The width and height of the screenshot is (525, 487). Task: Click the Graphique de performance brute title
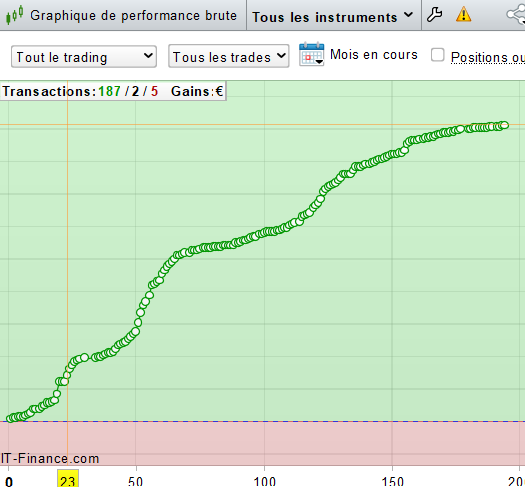pyautogui.click(x=133, y=16)
